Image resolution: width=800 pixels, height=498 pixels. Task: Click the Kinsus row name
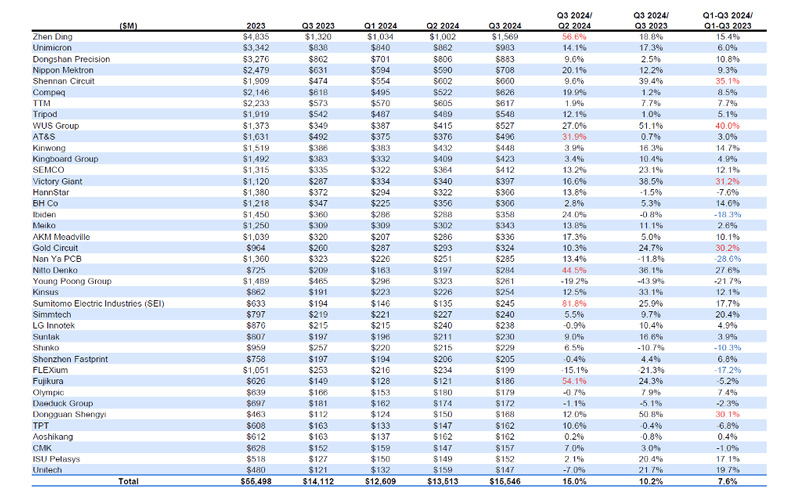coord(45,292)
